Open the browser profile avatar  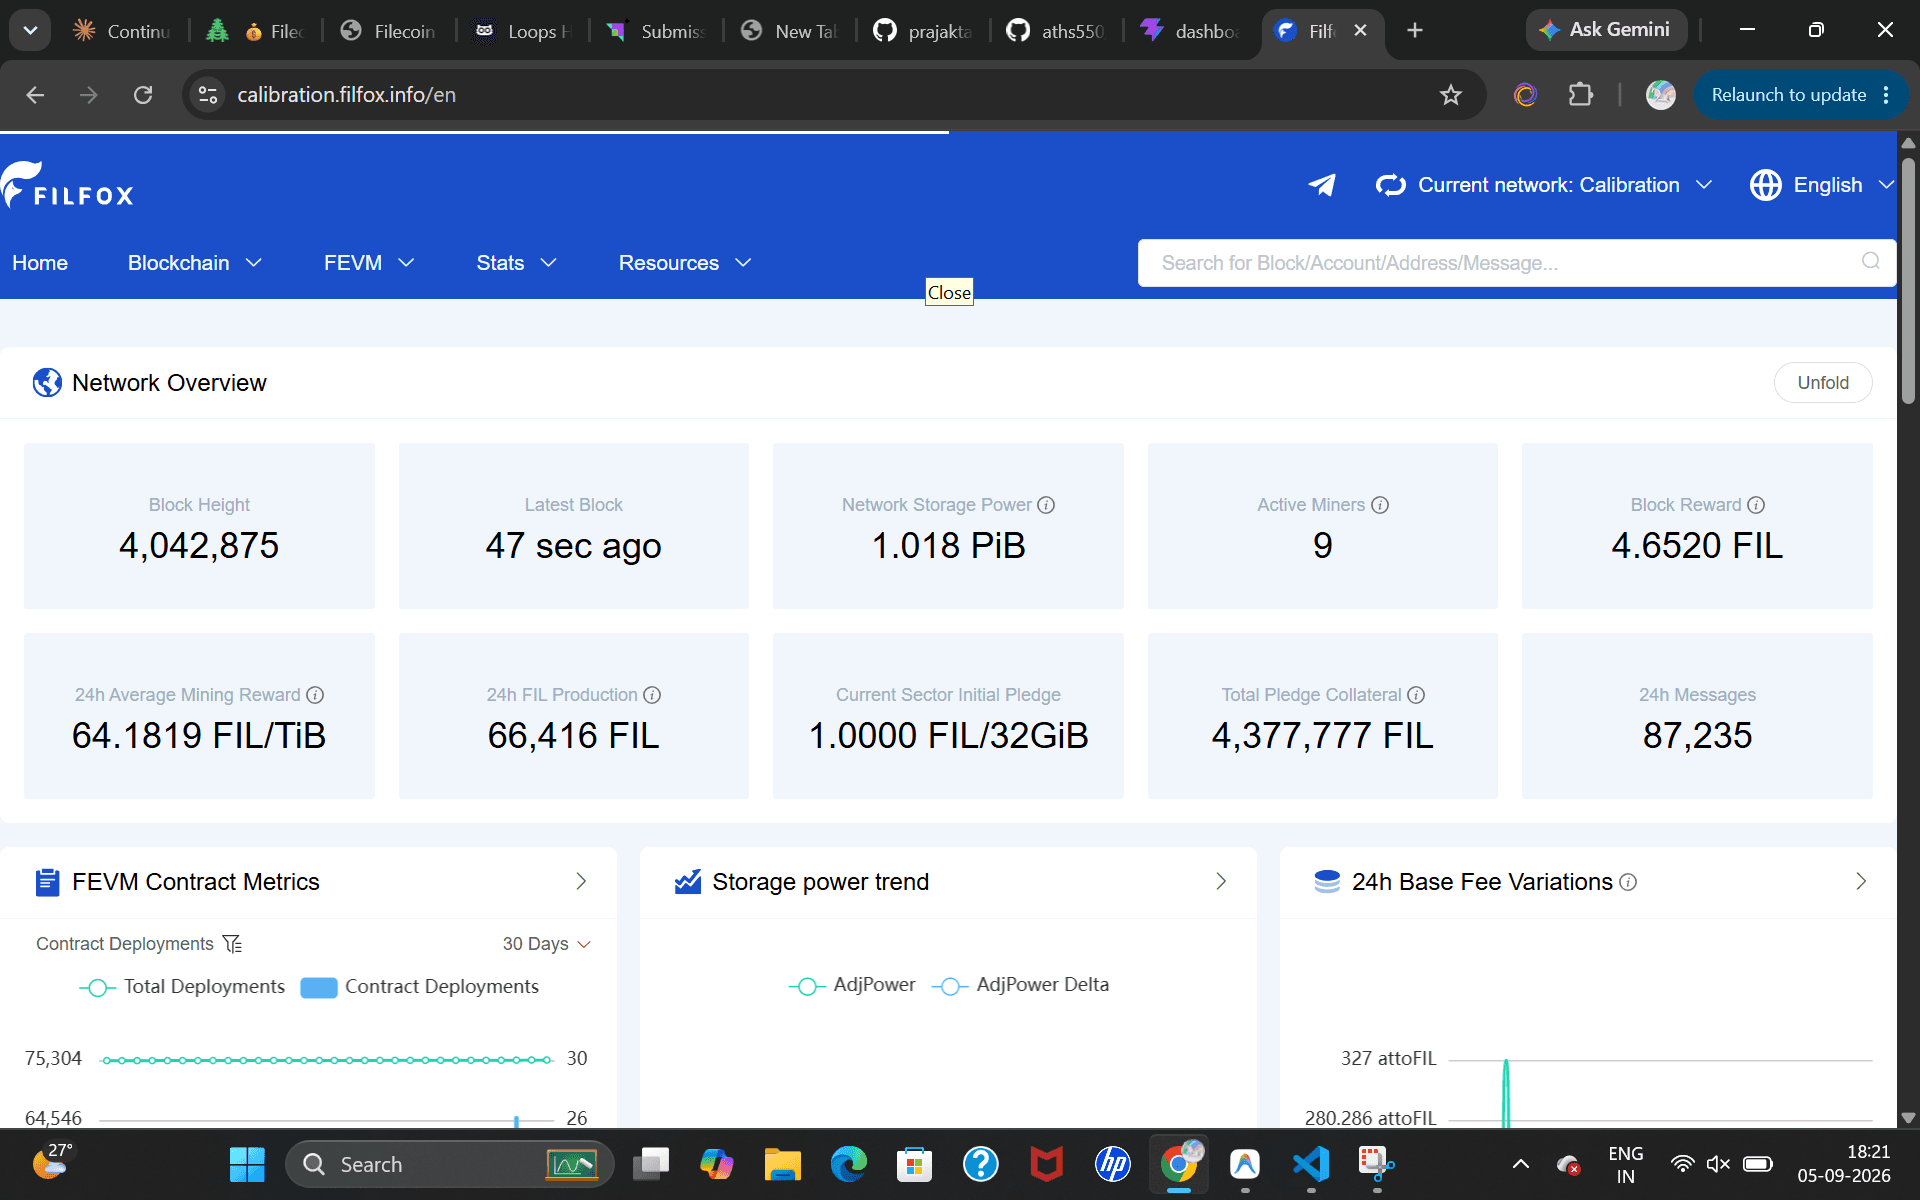coord(1661,95)
